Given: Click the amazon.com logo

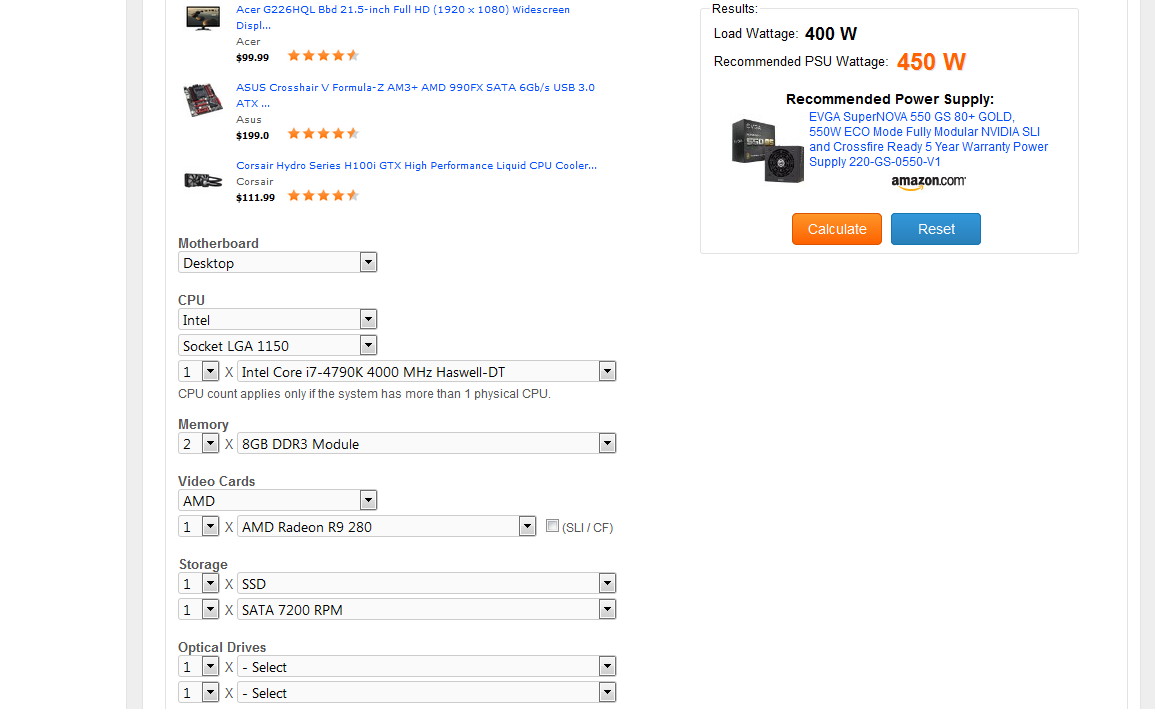Looking at the screenshot, I should (928, 182).
